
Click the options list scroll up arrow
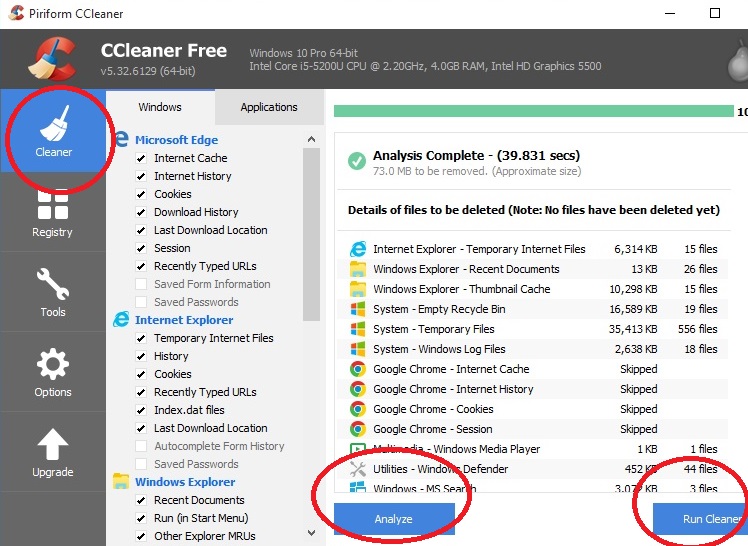coord(312,139)
